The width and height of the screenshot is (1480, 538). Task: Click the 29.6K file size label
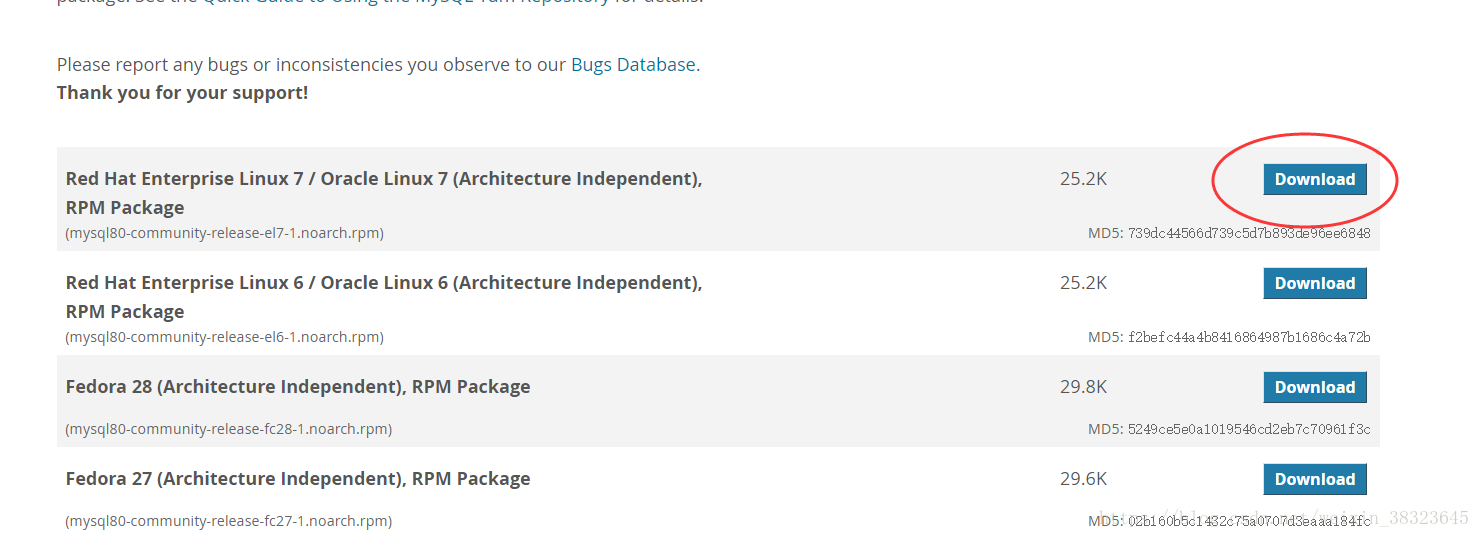(x=1083, y=479)
